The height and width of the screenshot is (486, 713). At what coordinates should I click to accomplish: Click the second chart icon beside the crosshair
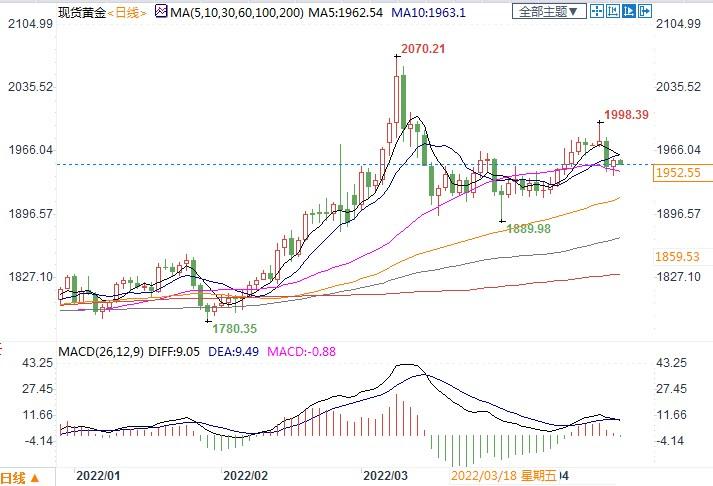pyautogui.click(x=613, y=12)
